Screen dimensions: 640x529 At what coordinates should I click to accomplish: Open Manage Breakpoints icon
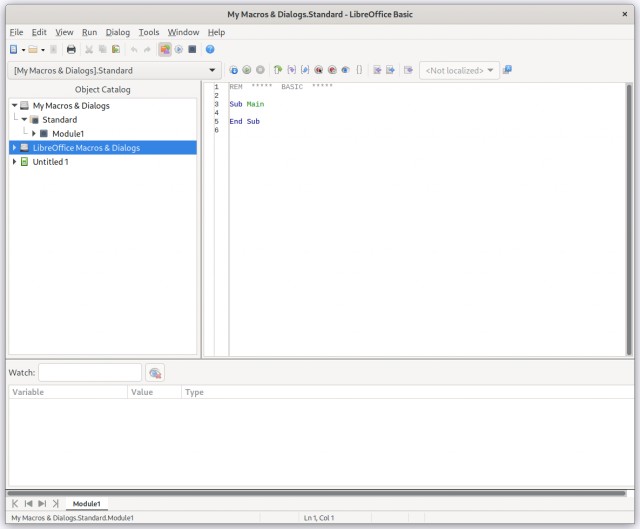[x=332, y=70]
